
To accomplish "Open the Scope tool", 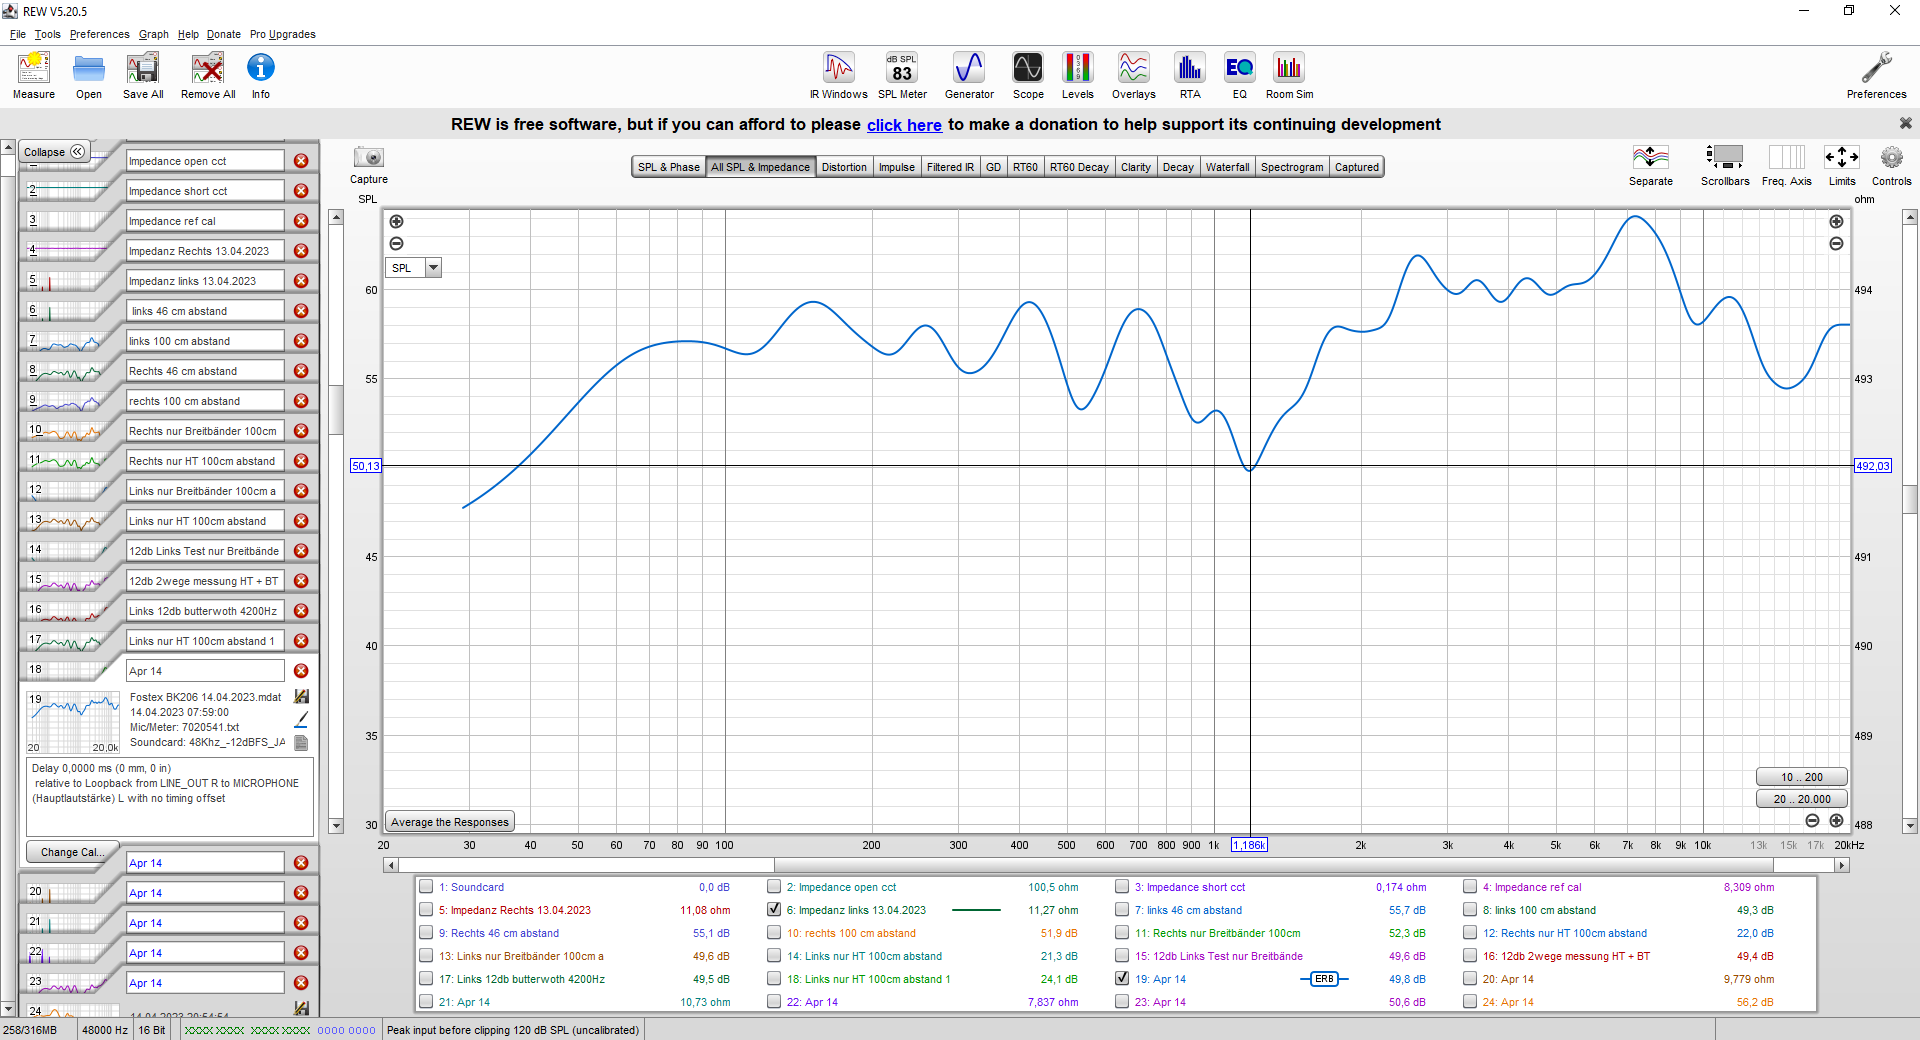I will tap(1028, 76).
